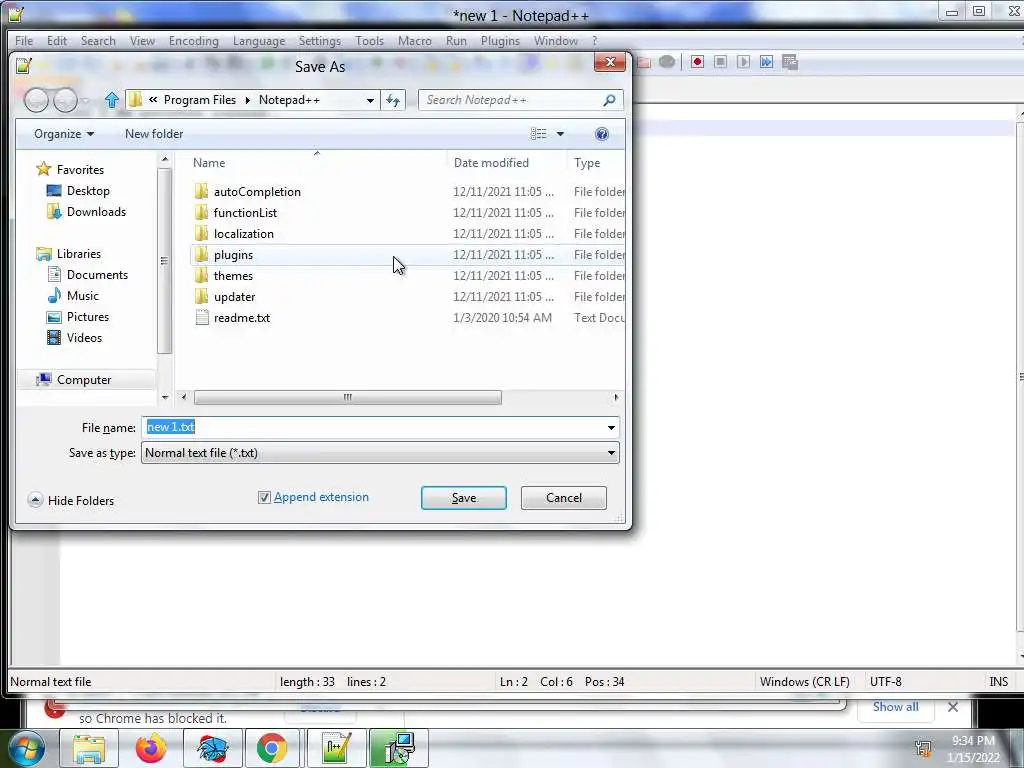Click the Stop Recording macro icon

[x=720, y=62]
